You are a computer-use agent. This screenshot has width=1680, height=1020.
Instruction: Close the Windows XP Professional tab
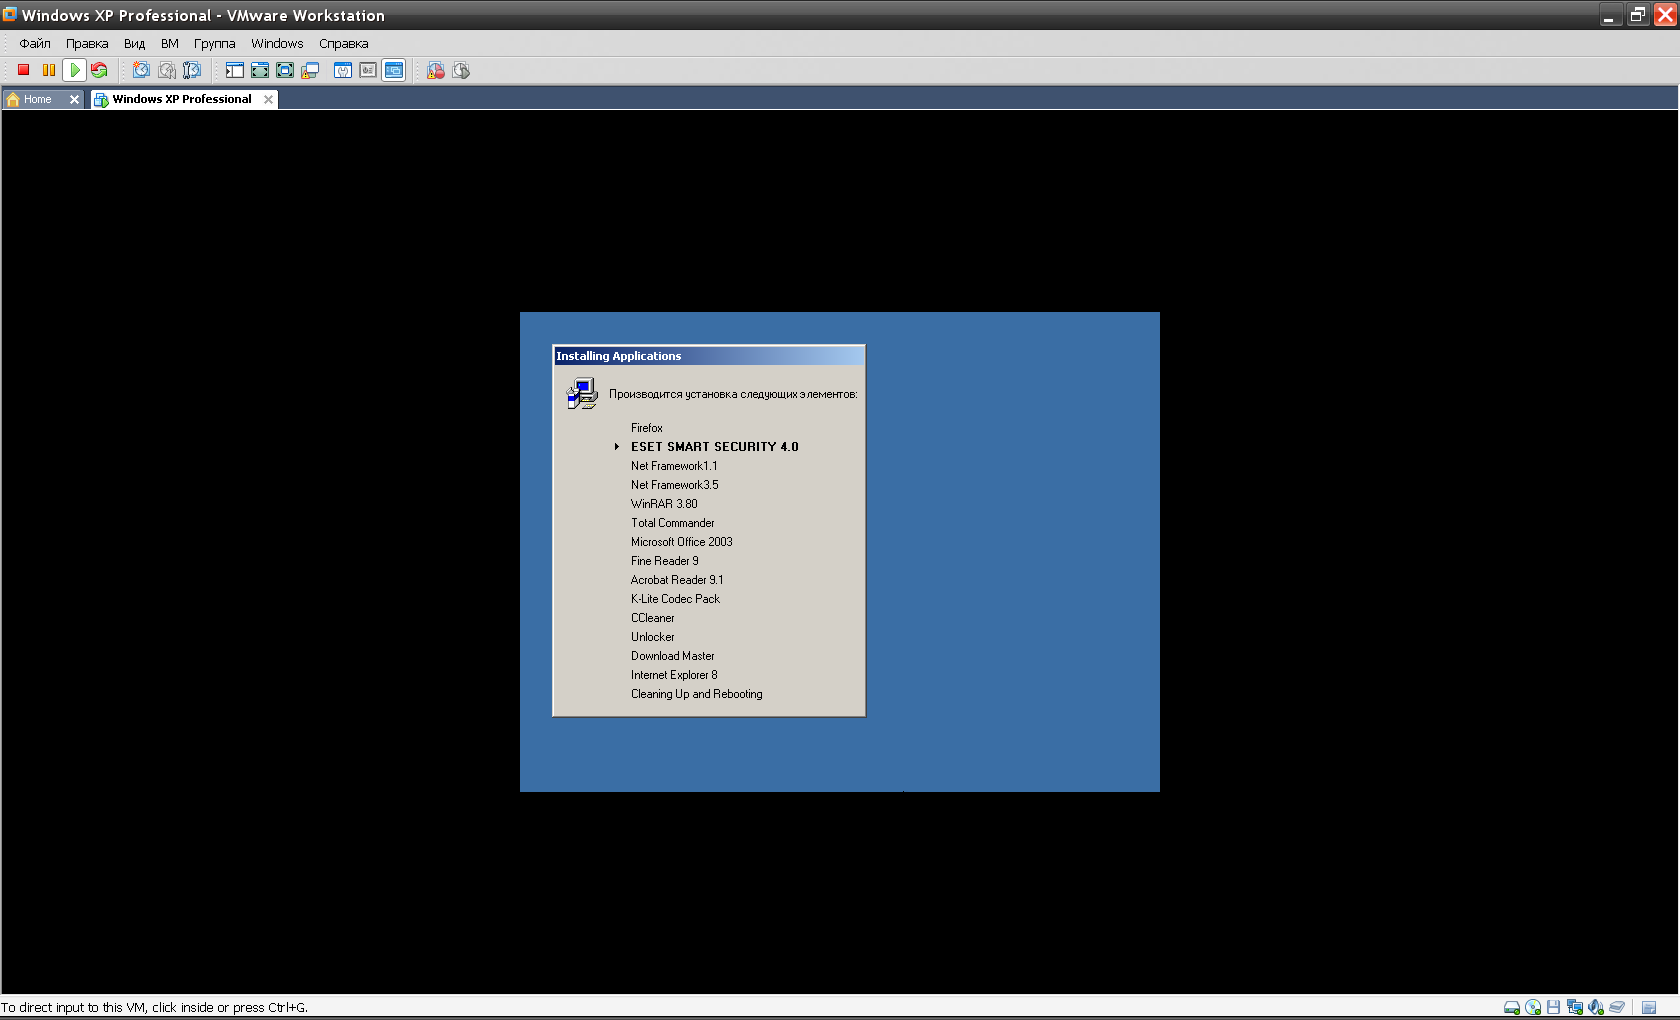click(x=268, y=99)
